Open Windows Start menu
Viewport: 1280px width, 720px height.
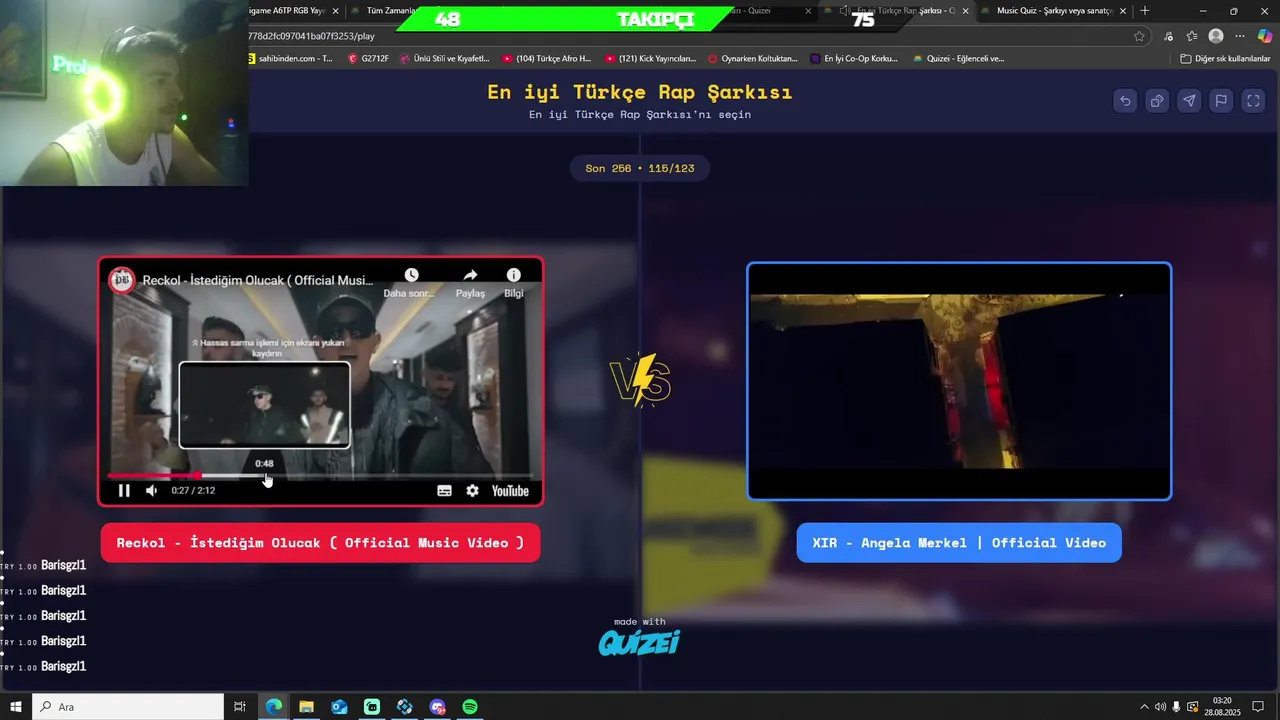16,707
